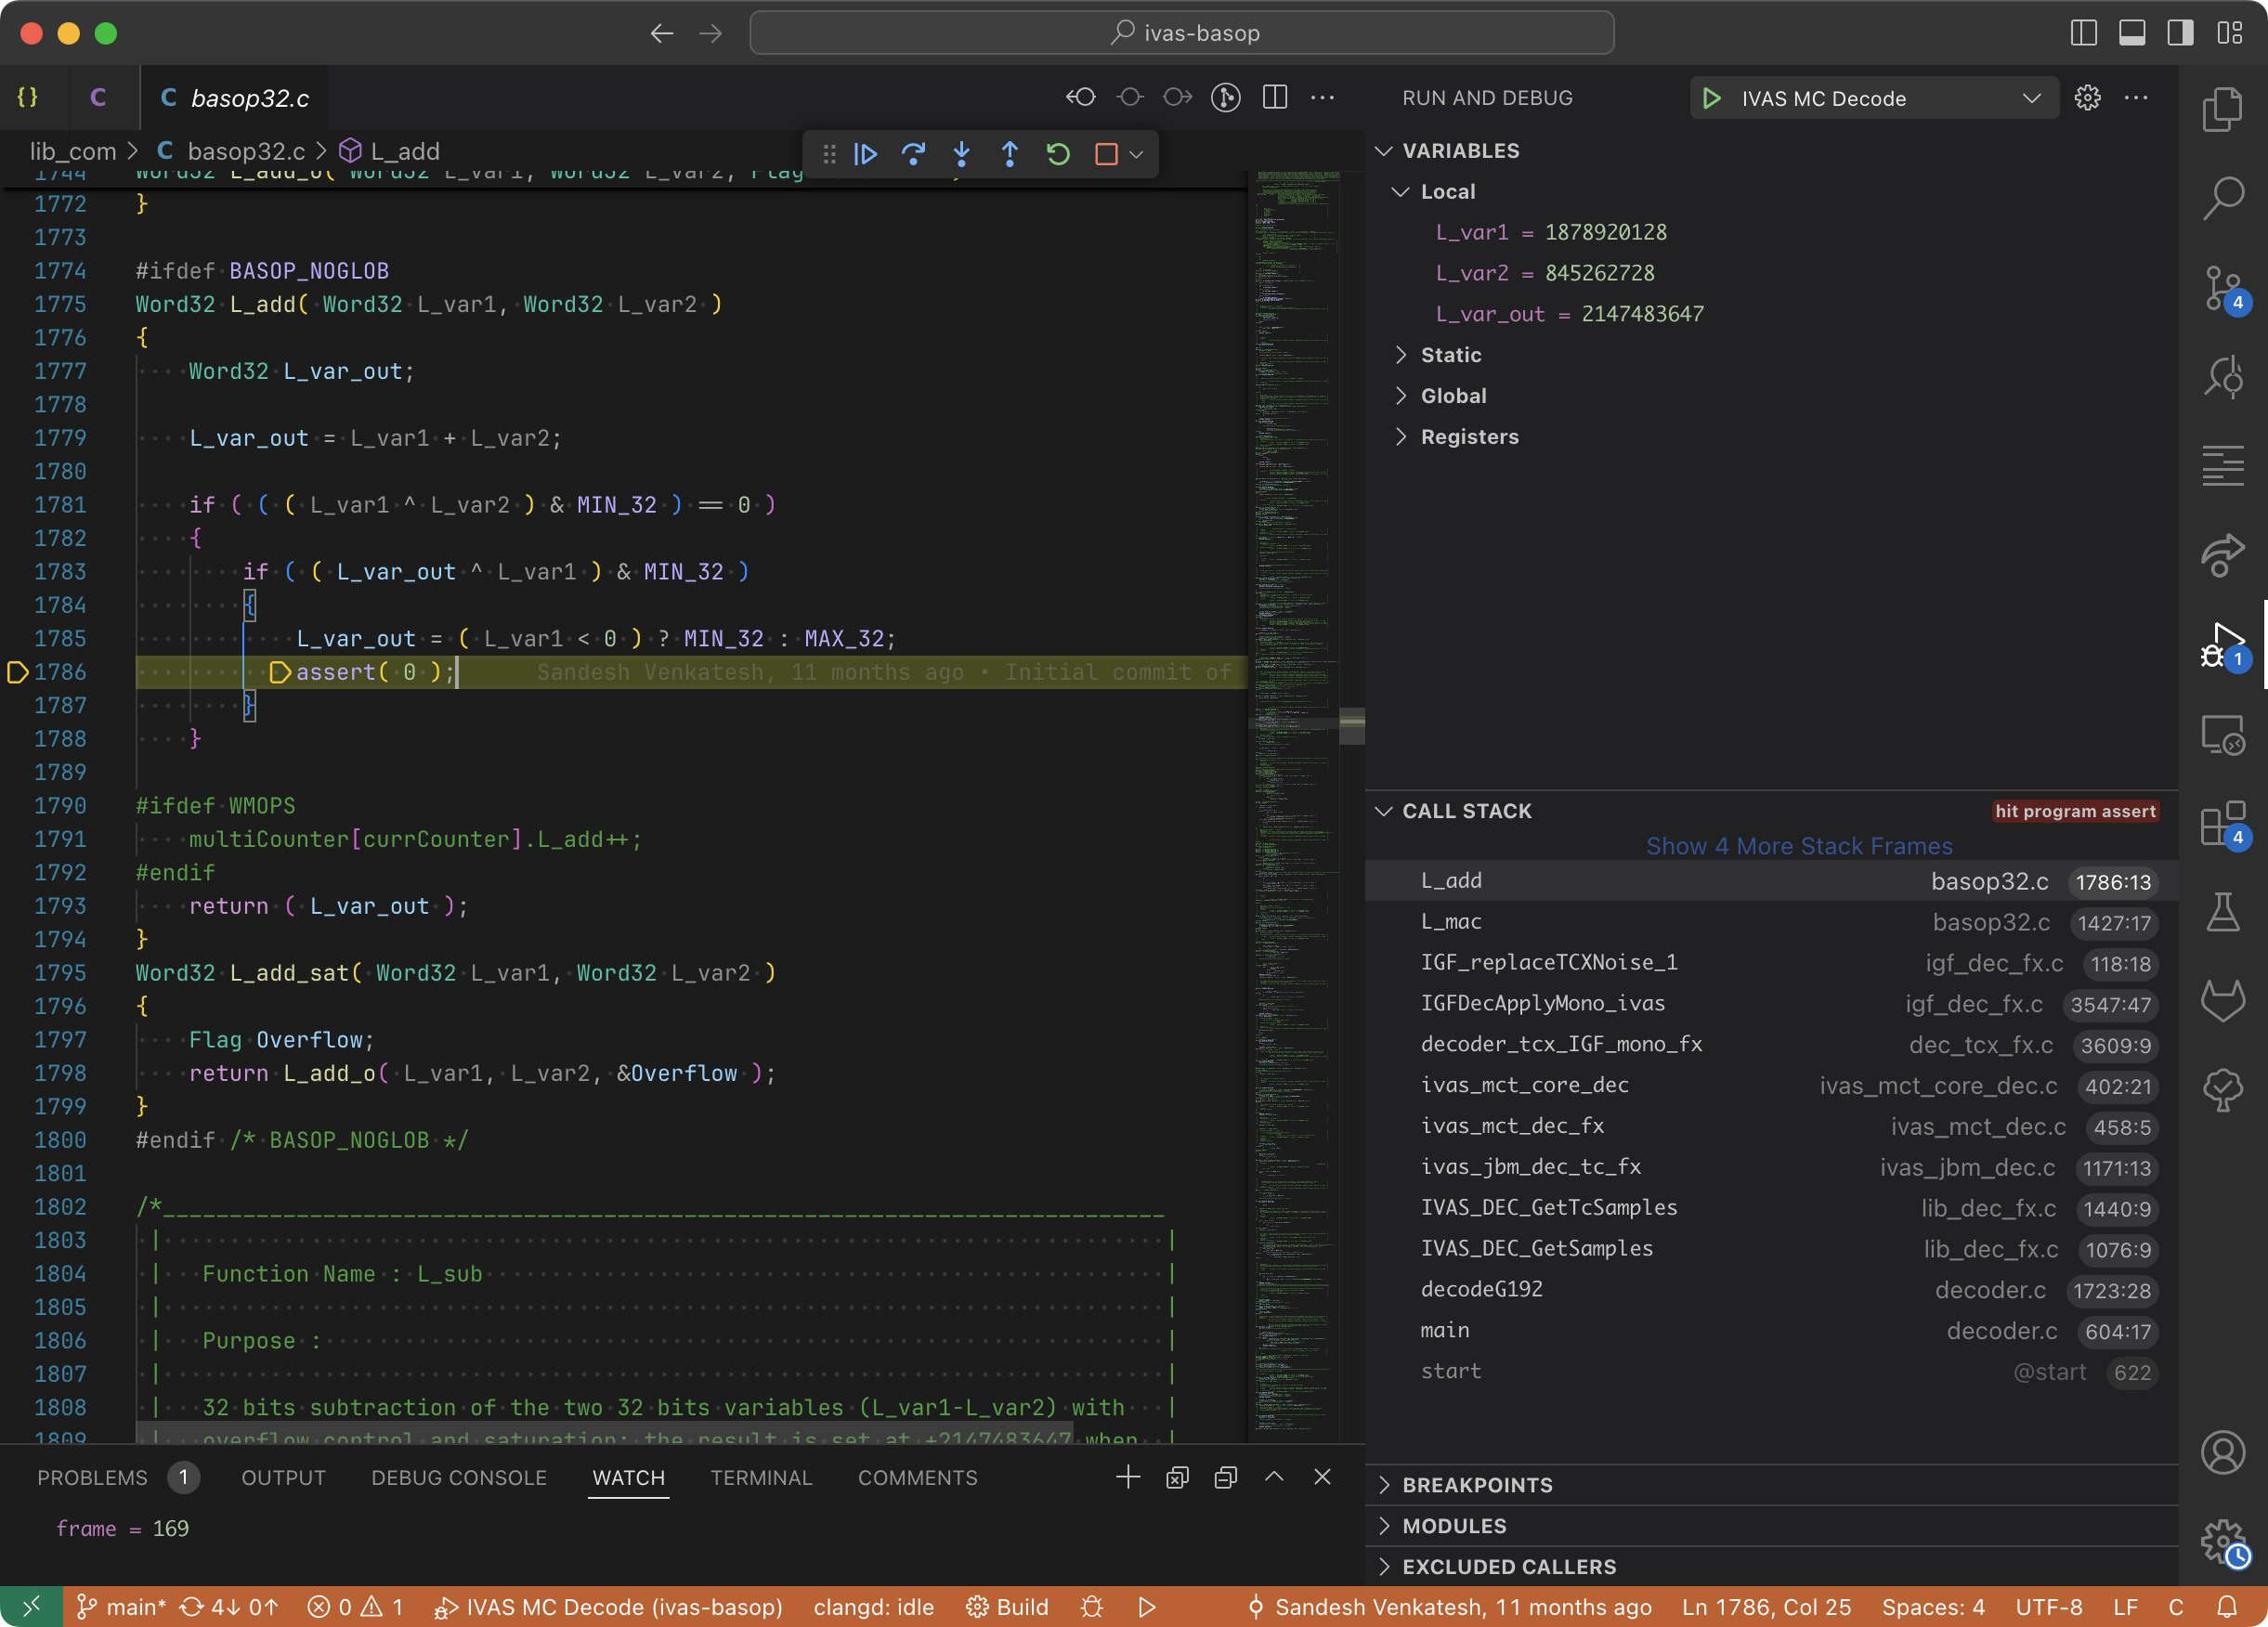This screenshot has height=1627, width=2268.
Task: Select the L_mac stack frame
Action: click(1451, 922)
